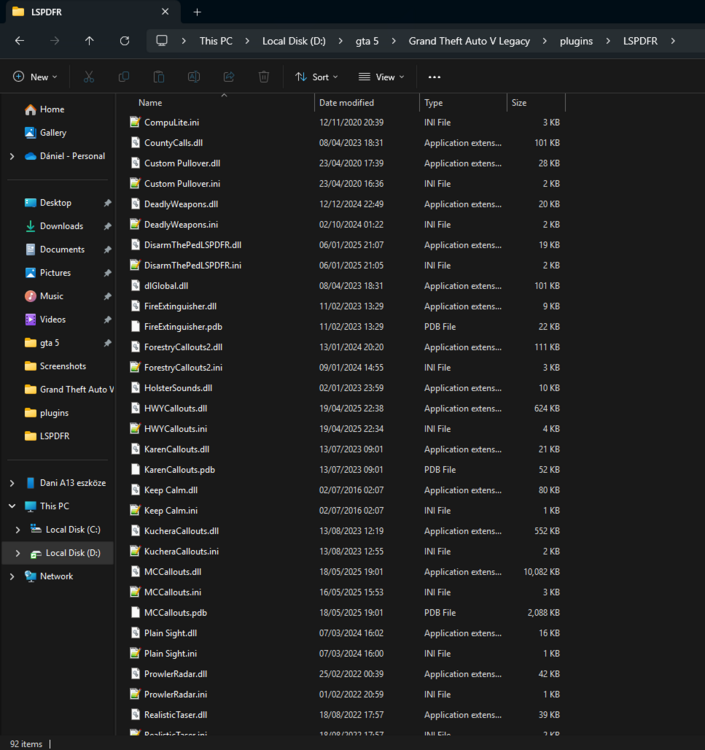The image size is (705, 750).
Task: Select file RealisticTaser.dll
Action: point(176,715)
